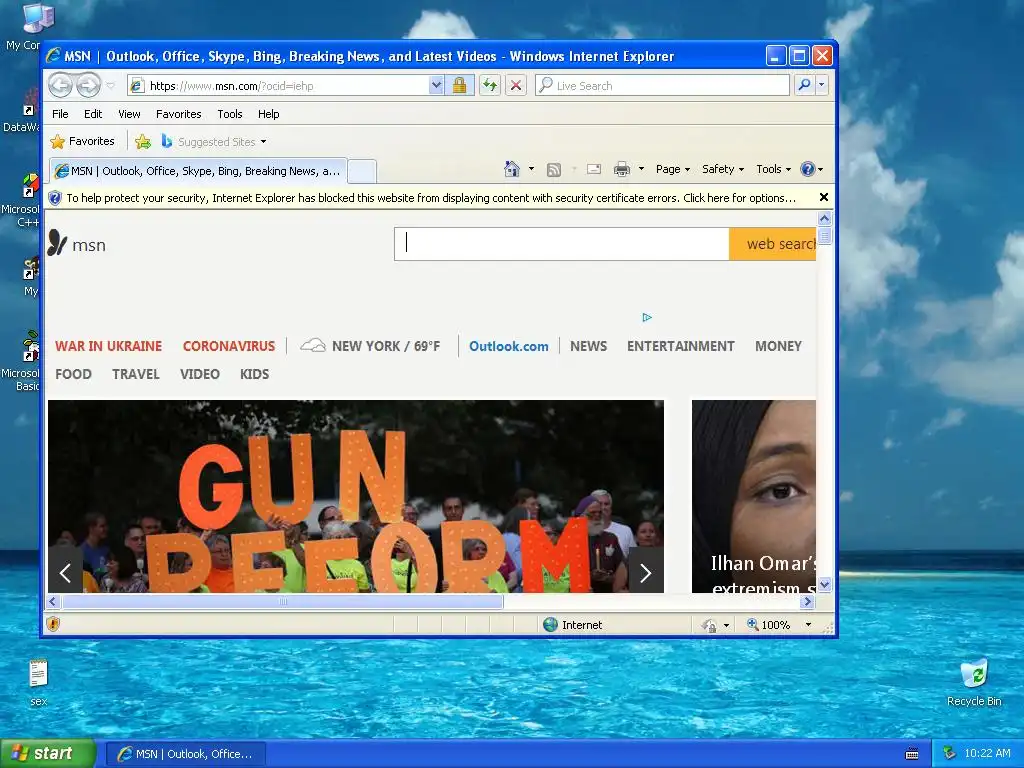This screenshot has width=1024, height=768.
Task: Open the Tools menu in menu bar
Action: click(x=230, y=114)
